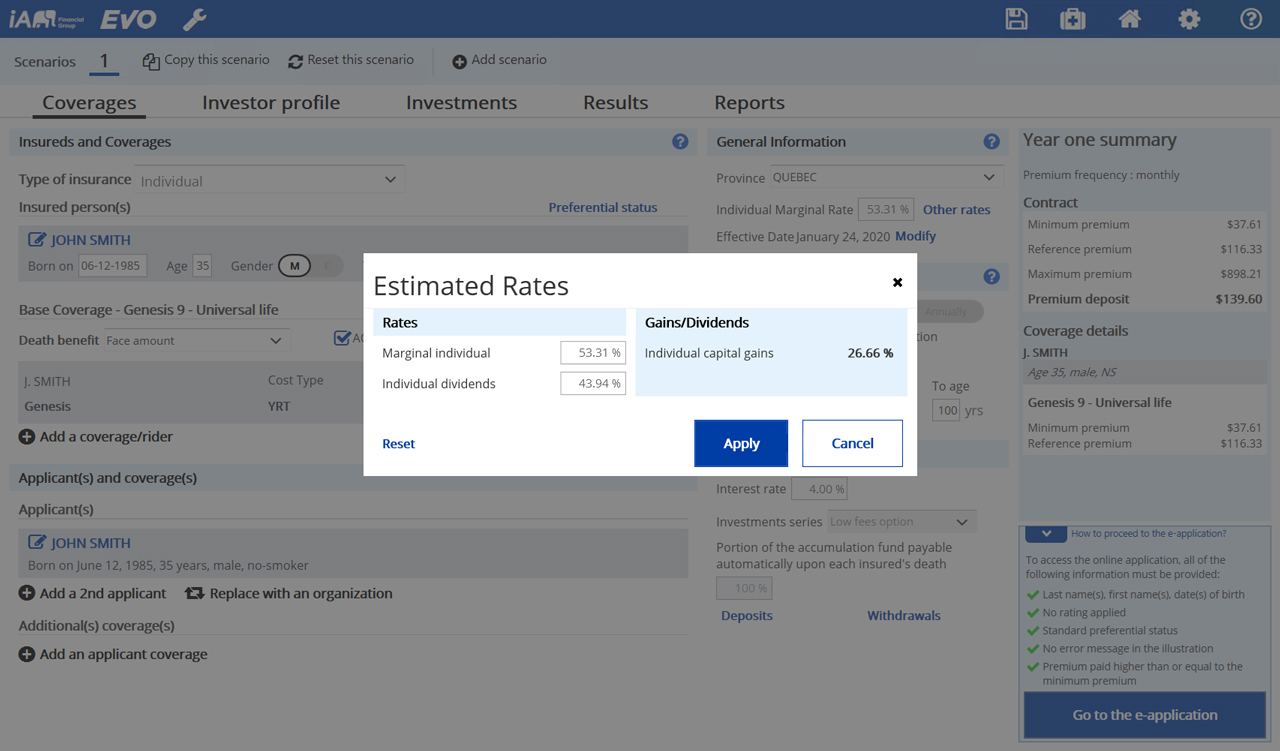Viewport: 1280px width, 751px height.
Task: Click the wrench tools icon
Action: [x=195, y=19]
